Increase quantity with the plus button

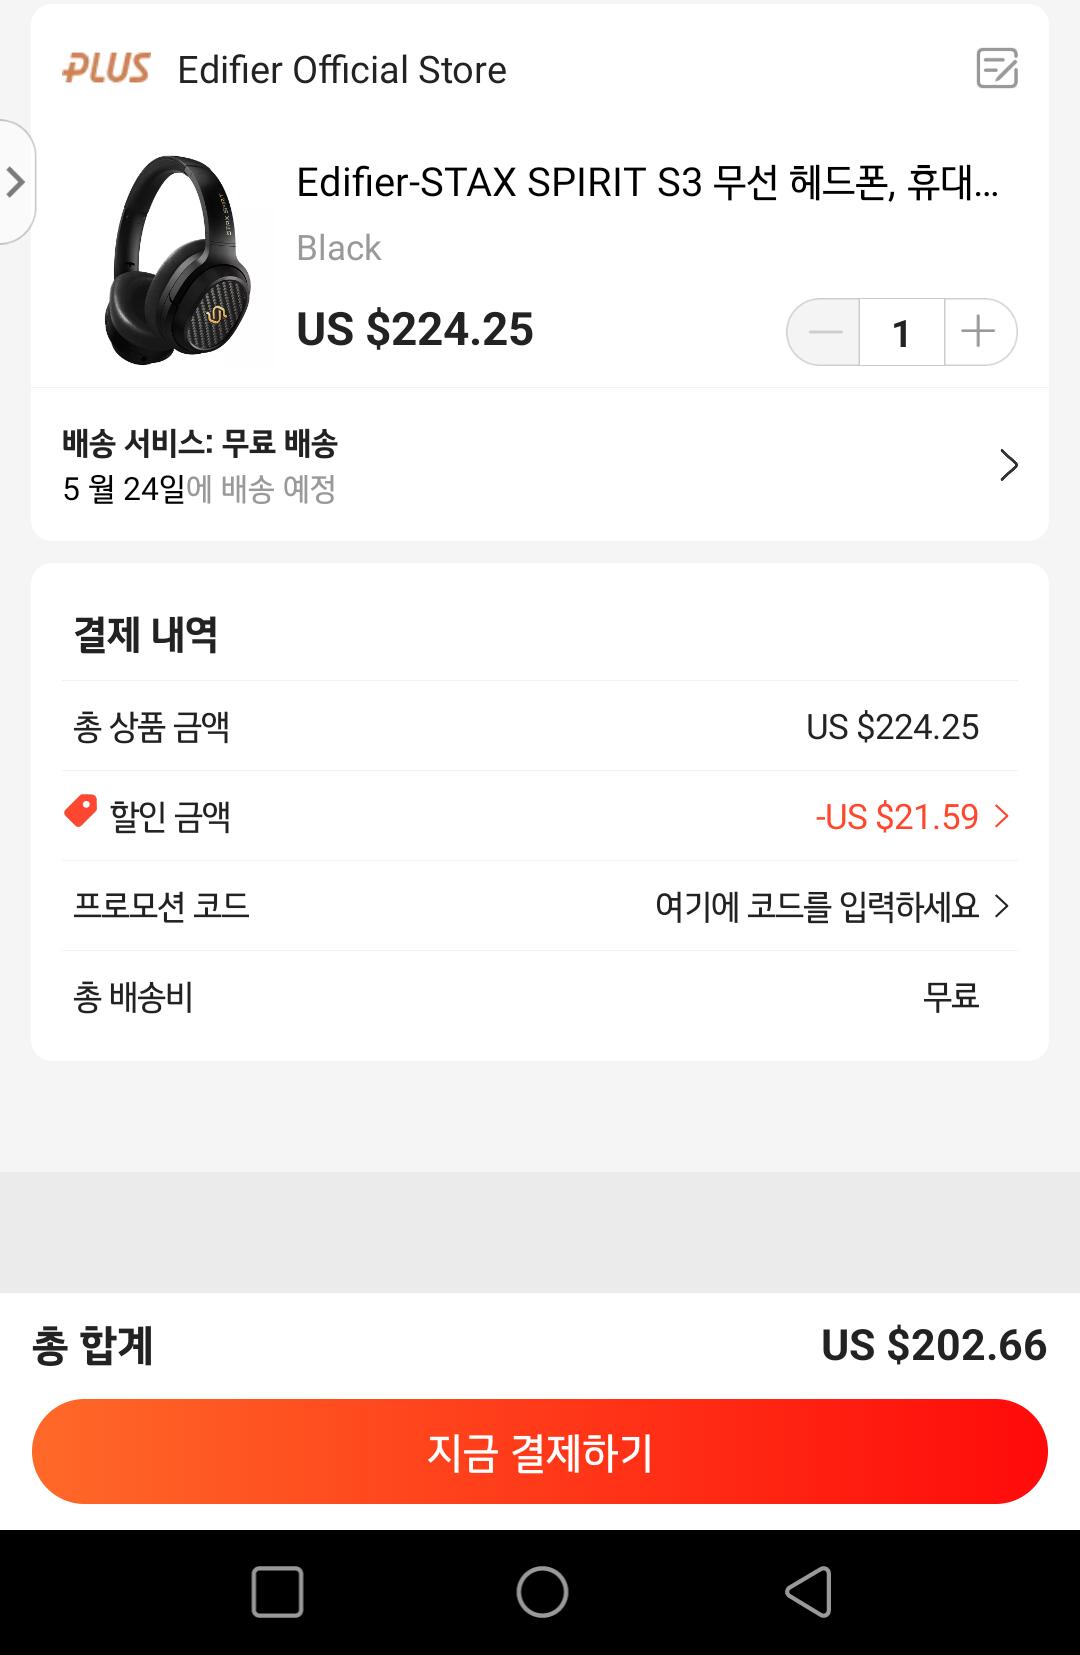coord(979,332)
